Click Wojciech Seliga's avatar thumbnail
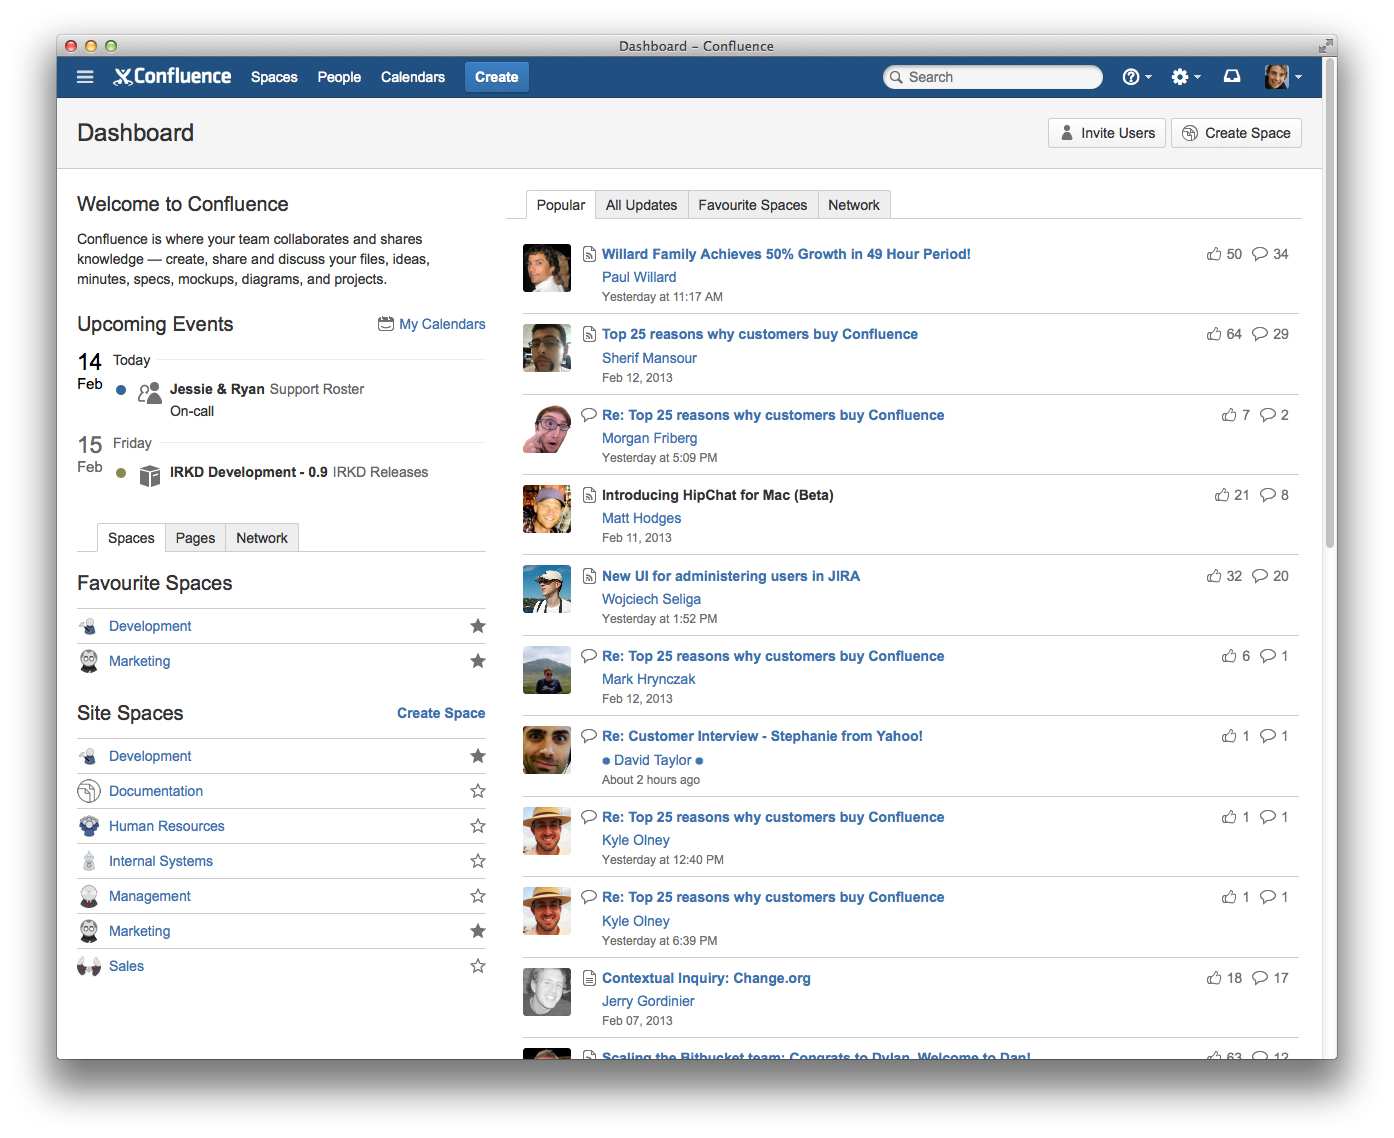The width and height of the screenshot is (1394, 1138). [x=547, y=589]
